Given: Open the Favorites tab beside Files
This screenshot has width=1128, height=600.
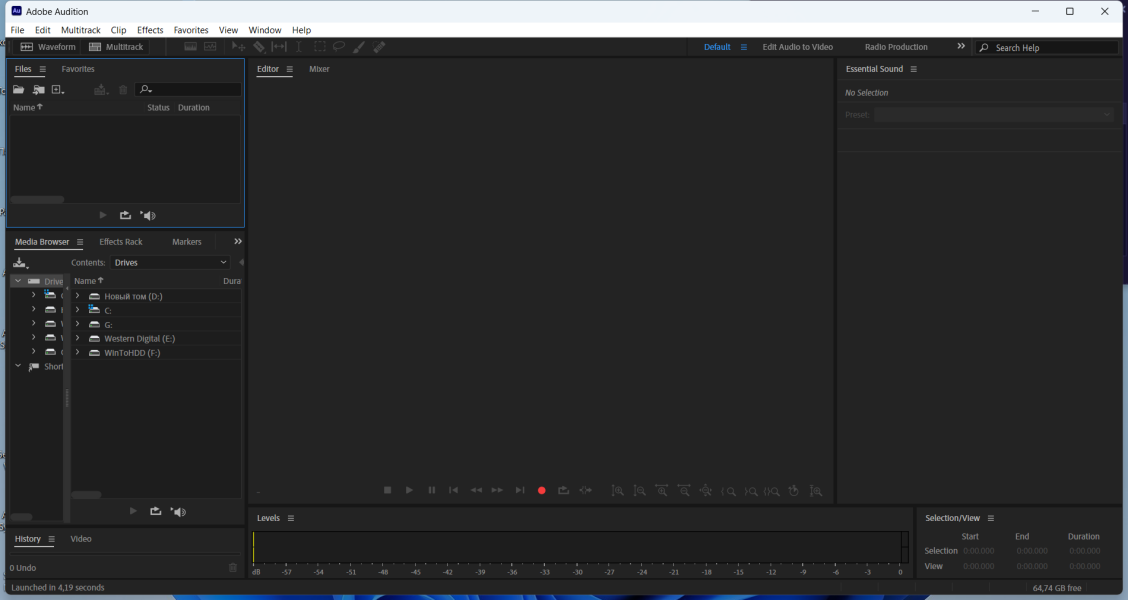Looking at the screenshot, I should (78, 69).
